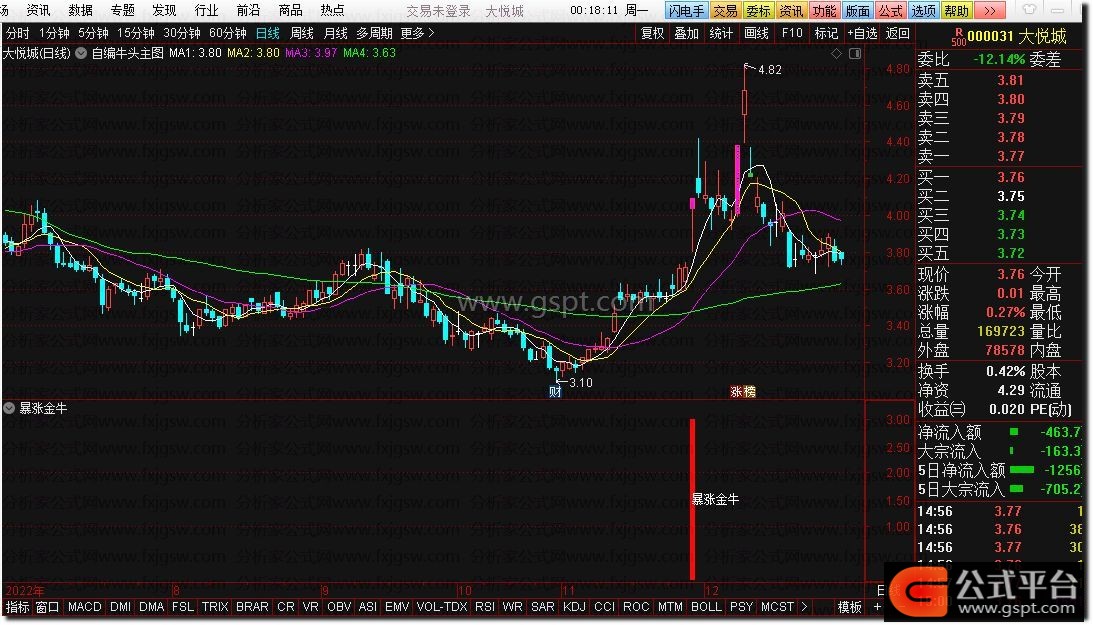Click the 功能 button
This screenshot has width=1094, height=625.
(824, 10)
